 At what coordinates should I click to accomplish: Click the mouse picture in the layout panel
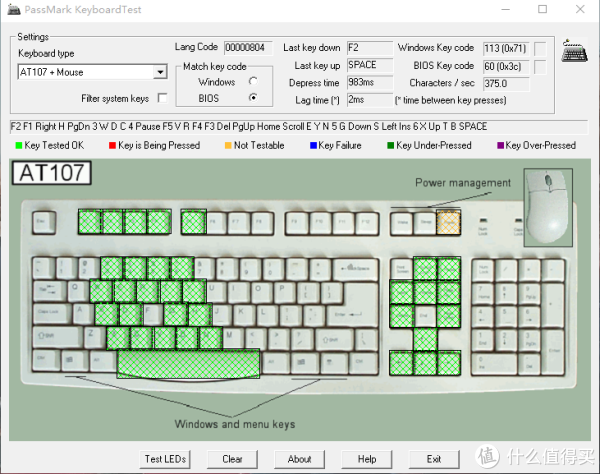pos(548,207)
